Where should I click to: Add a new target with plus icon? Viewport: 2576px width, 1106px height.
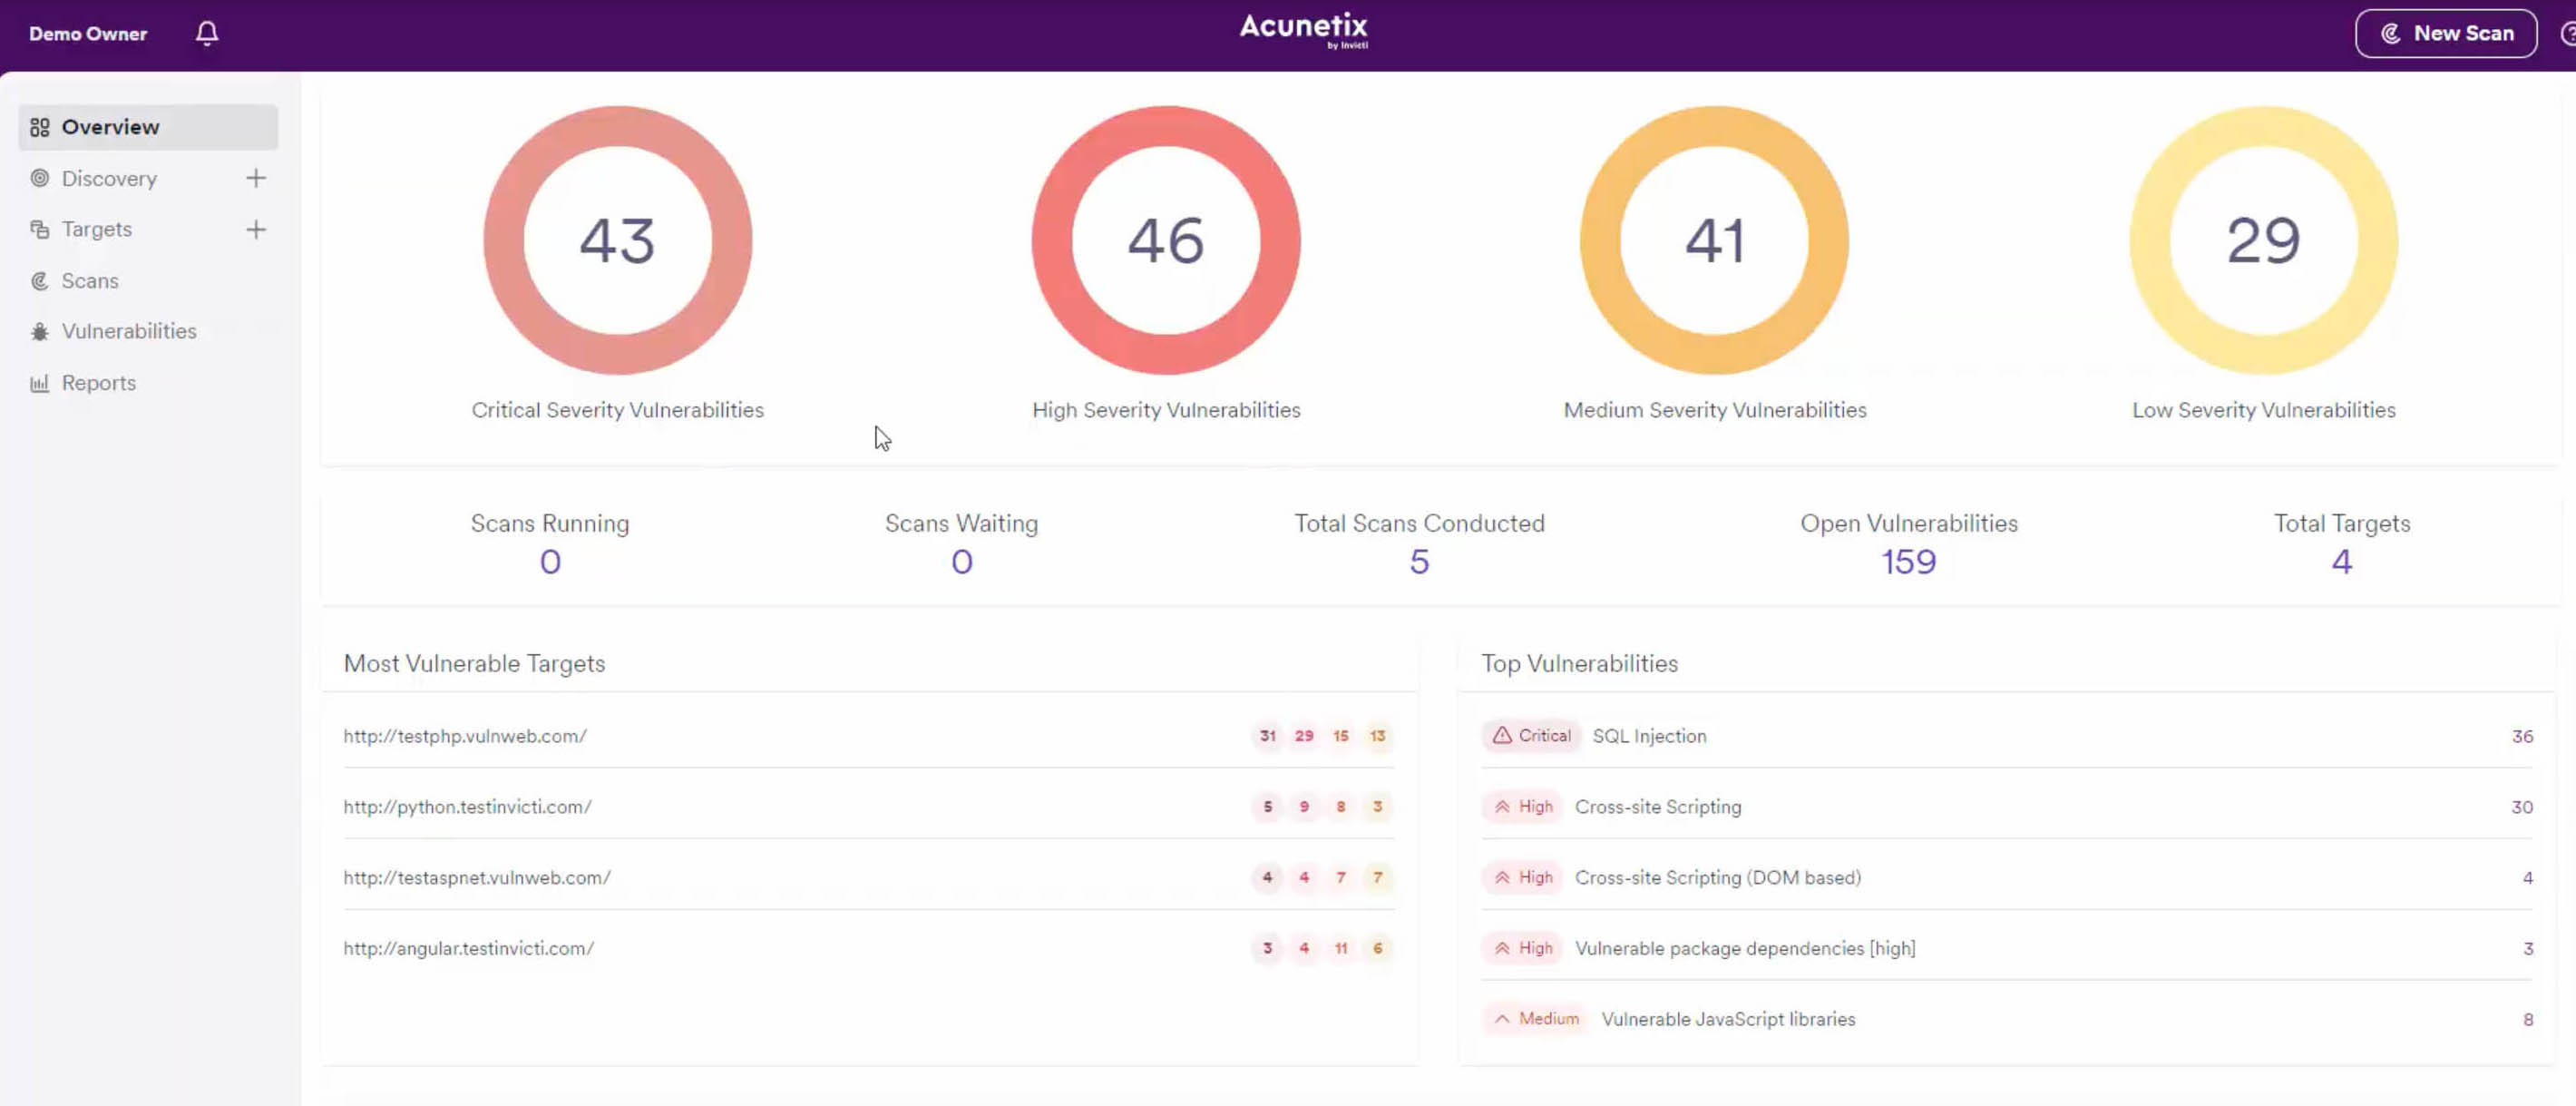pyautogui.click(x=256, y=229)
